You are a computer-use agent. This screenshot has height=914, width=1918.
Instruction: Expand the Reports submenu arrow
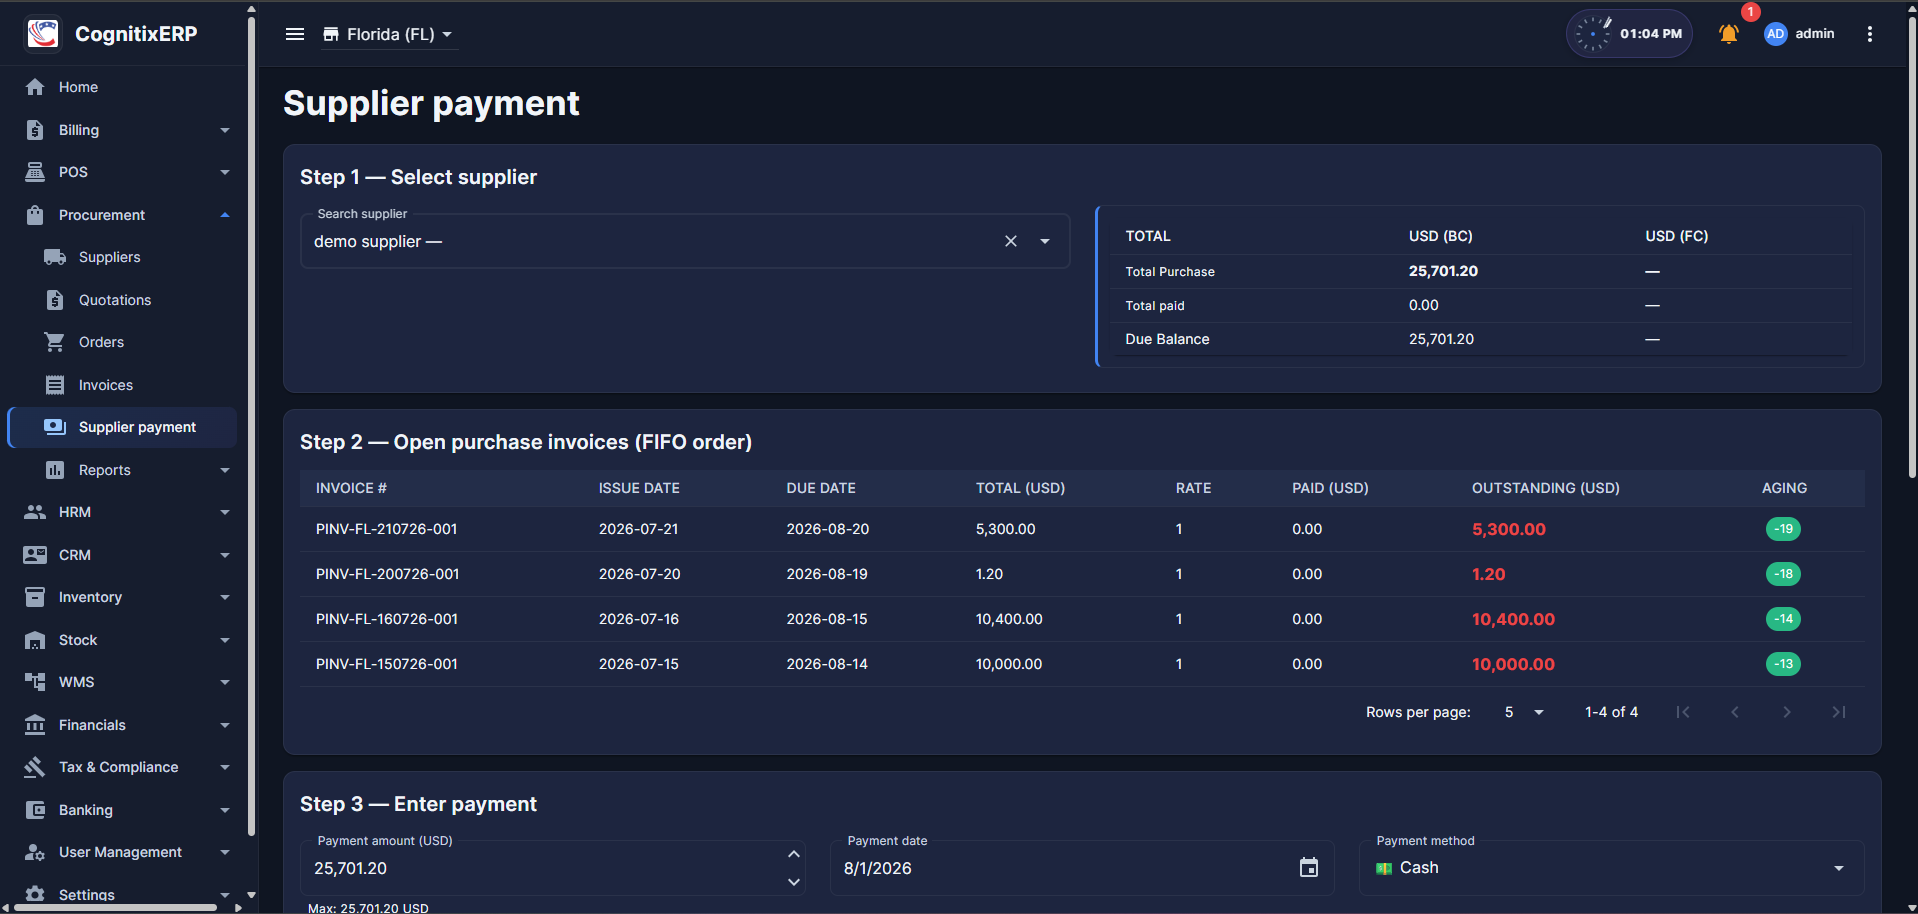[x=225, y=470]
